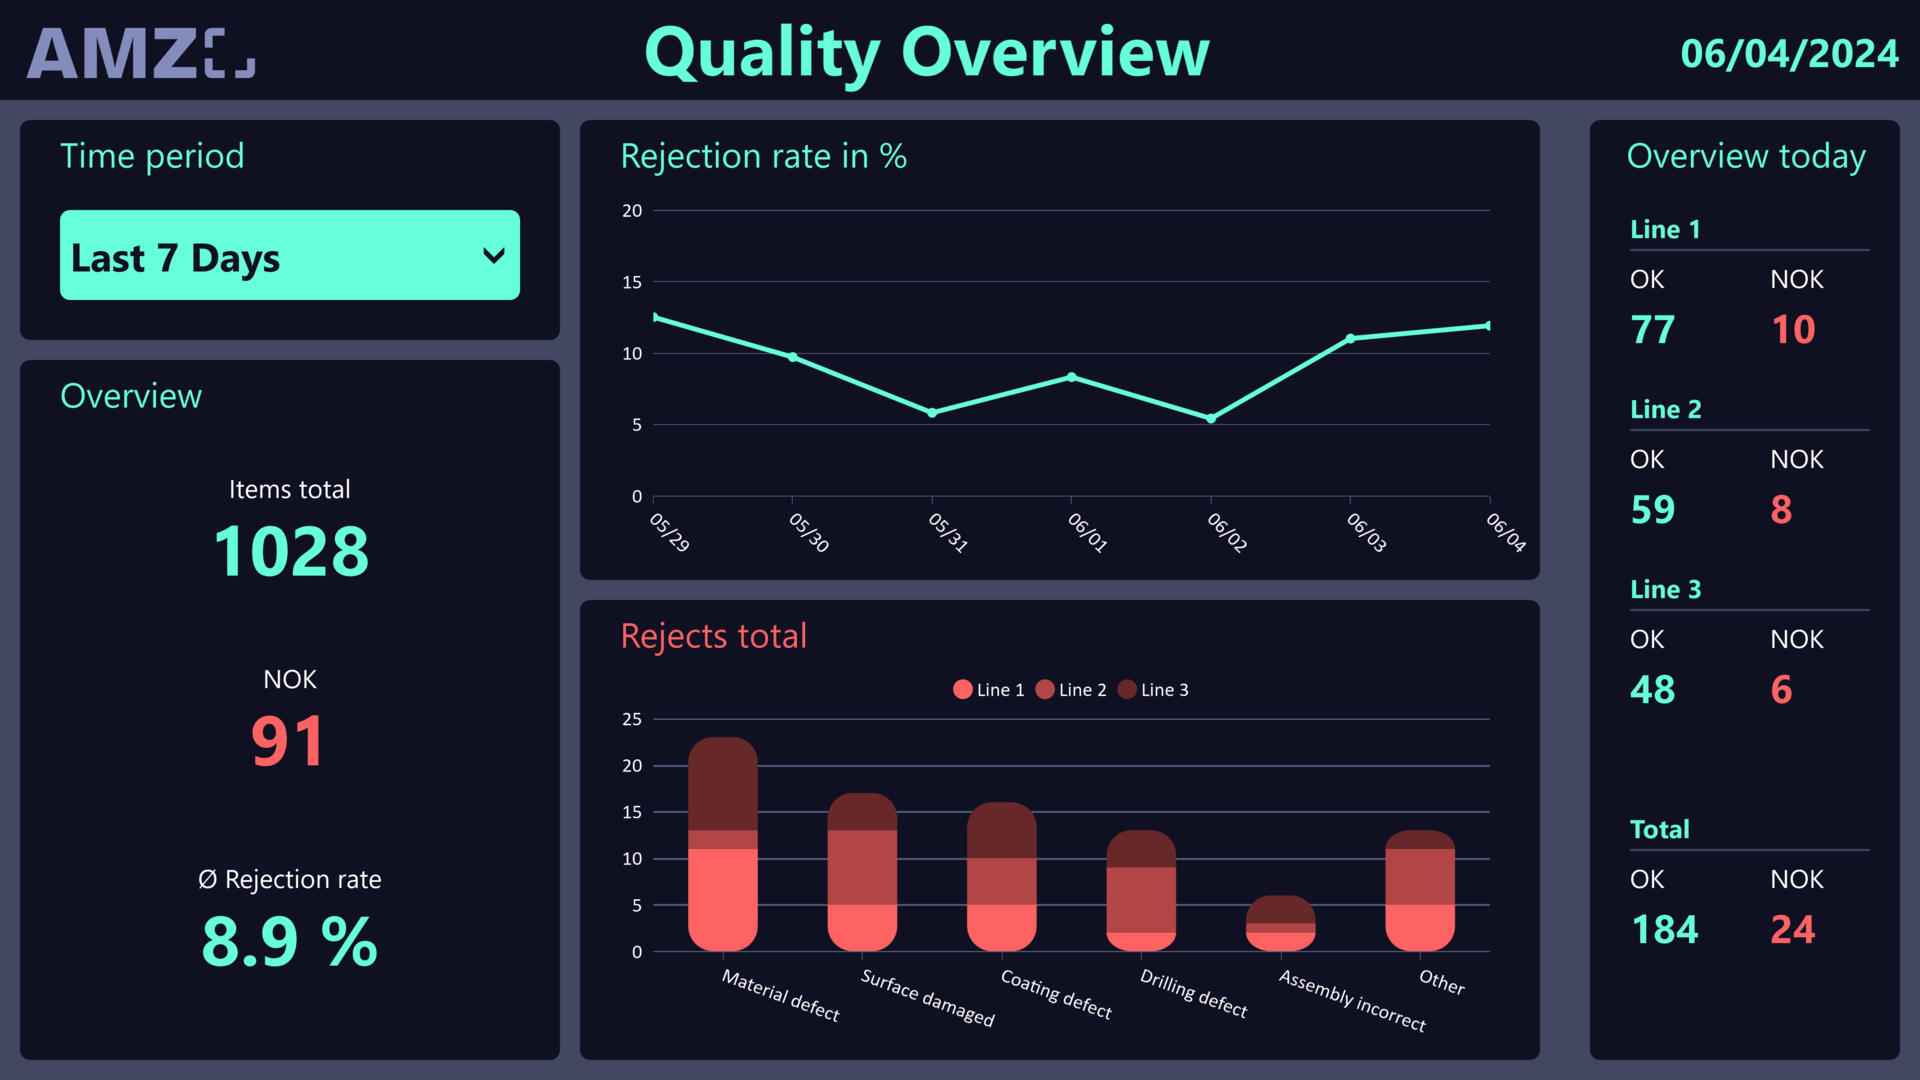Select the red NOK count 91
The width and height of the screenshot is (1920, 1080).
289,738
